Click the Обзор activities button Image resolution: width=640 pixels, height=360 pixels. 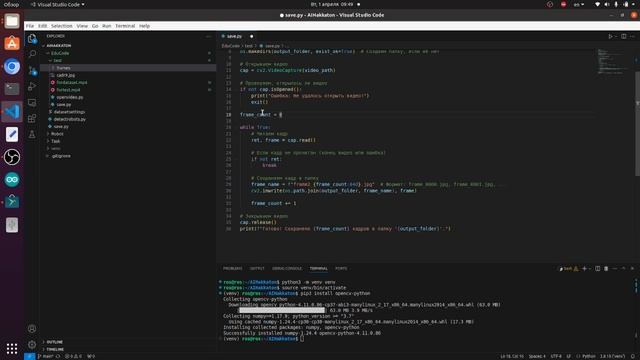pos(11,4)
